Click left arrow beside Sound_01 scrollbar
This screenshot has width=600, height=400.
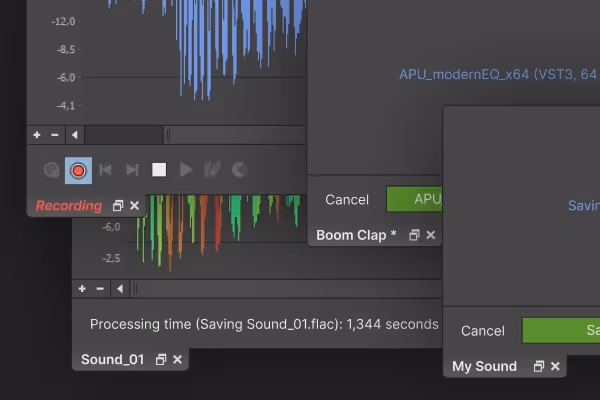tap(120, 289)
